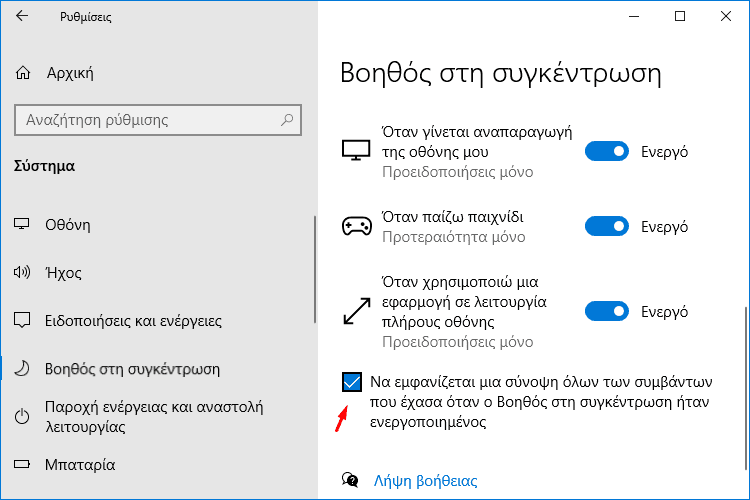Image resolution: width=750 pixels, height=500 pixels.
Task: Go to Ειδοποιήσεις και ενέργειες page
Action: 133,321
